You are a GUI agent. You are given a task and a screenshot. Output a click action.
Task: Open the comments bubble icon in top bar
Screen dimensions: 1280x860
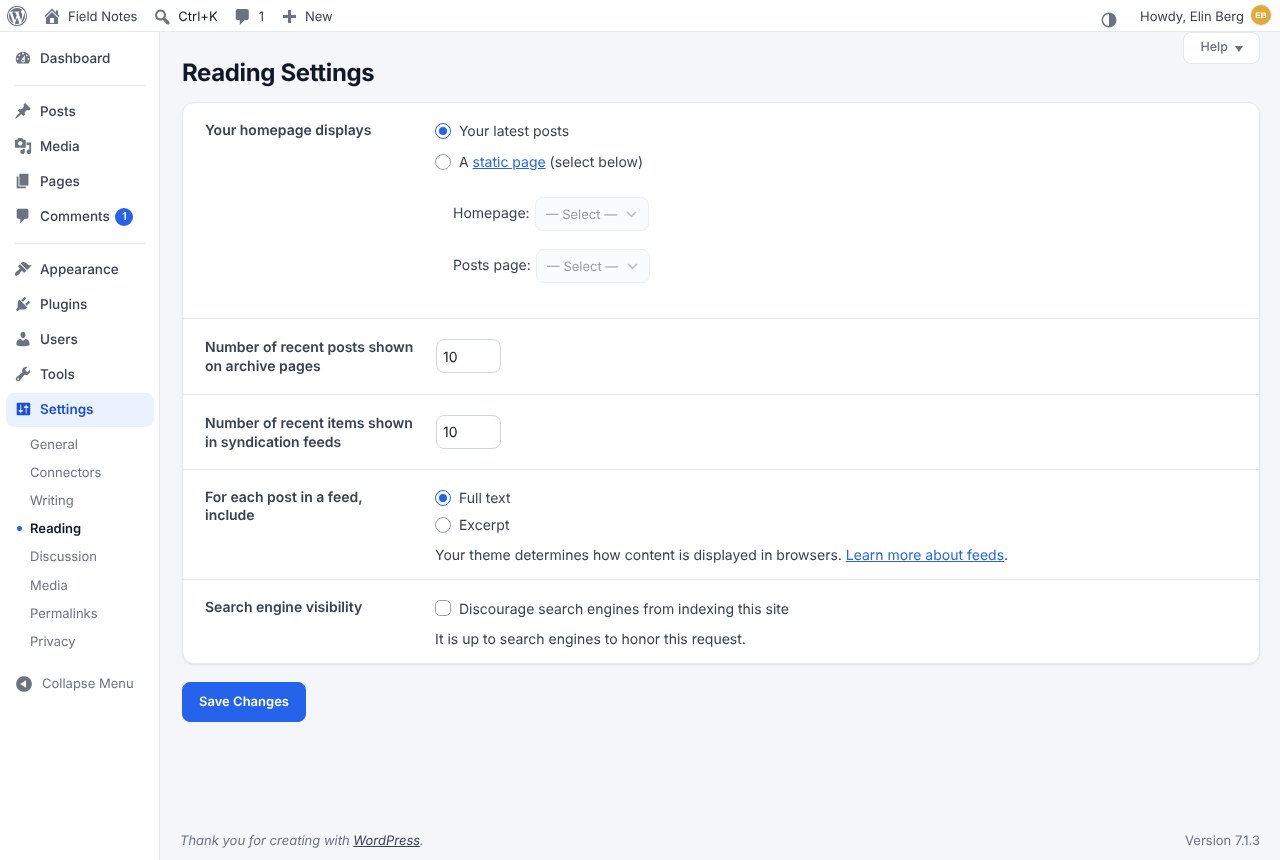(x=242, y=16)
